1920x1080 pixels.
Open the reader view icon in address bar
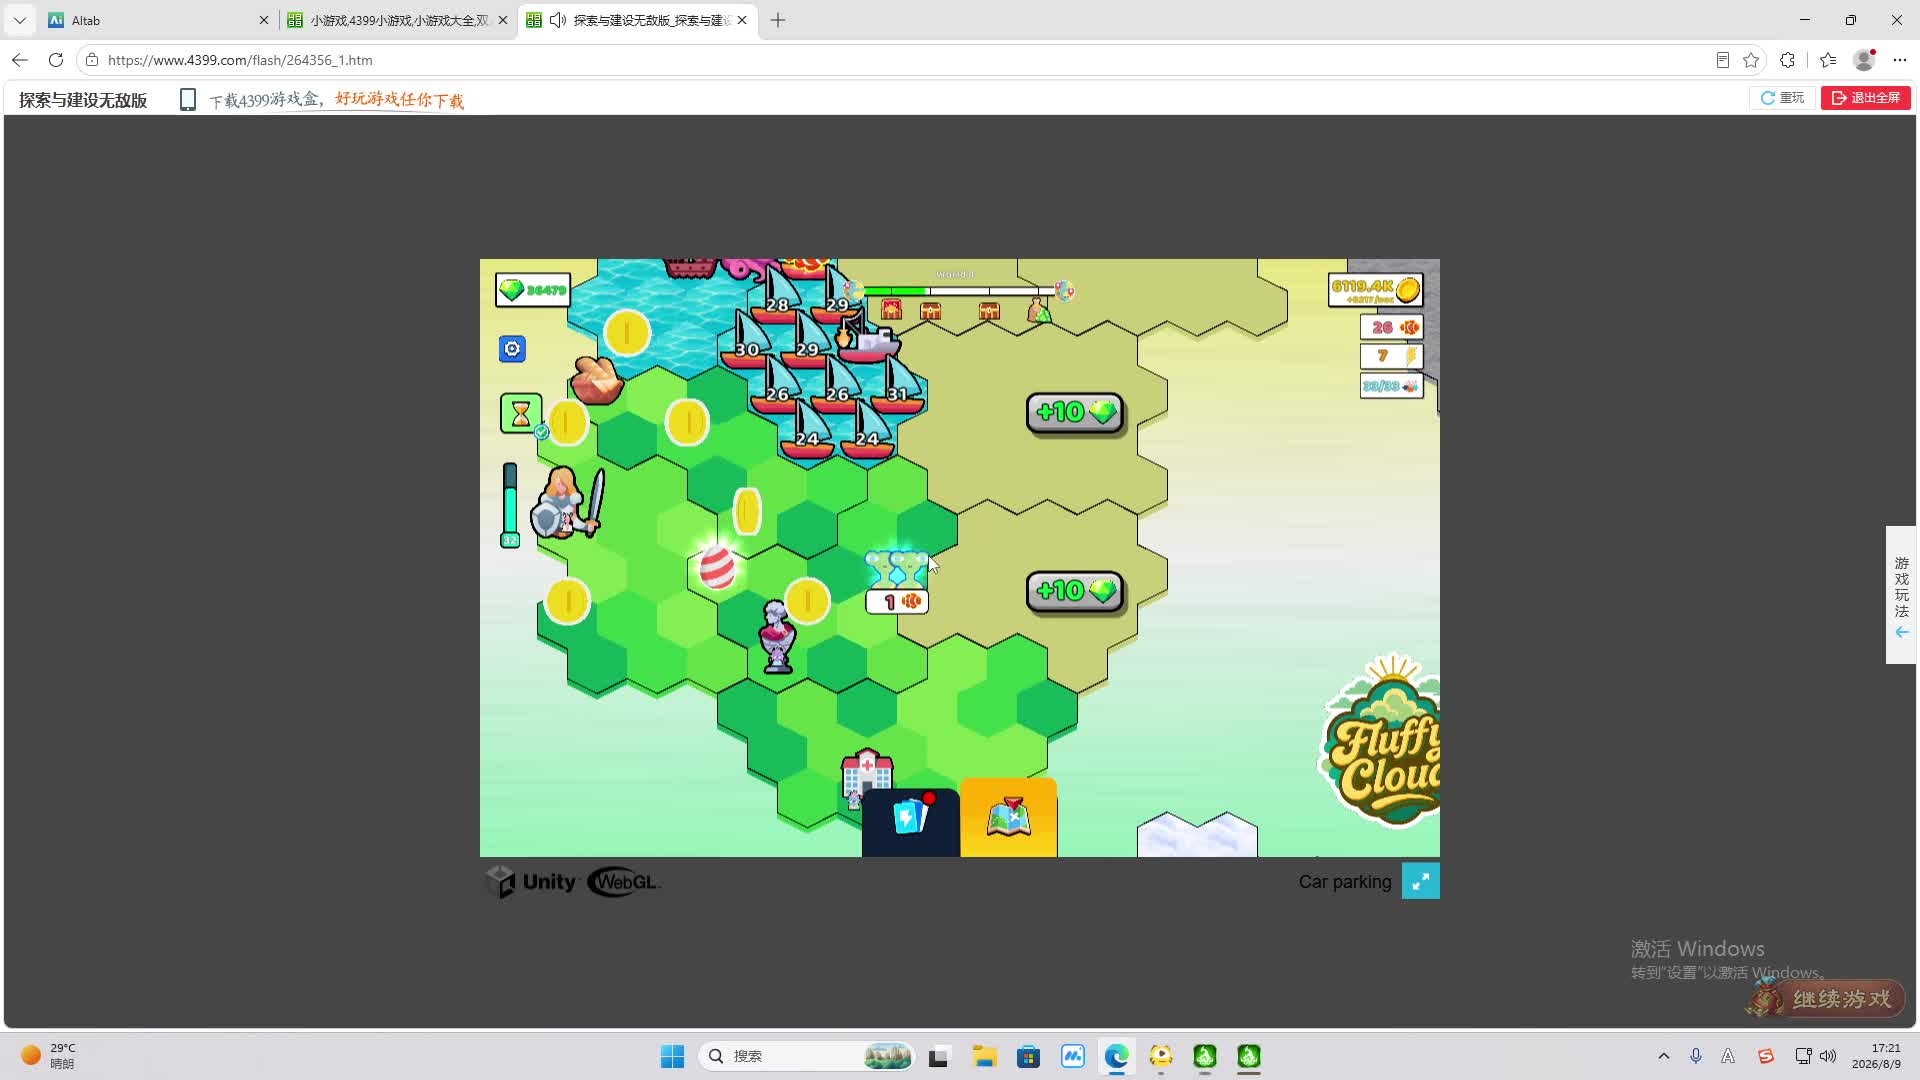tap(1722, 60)
